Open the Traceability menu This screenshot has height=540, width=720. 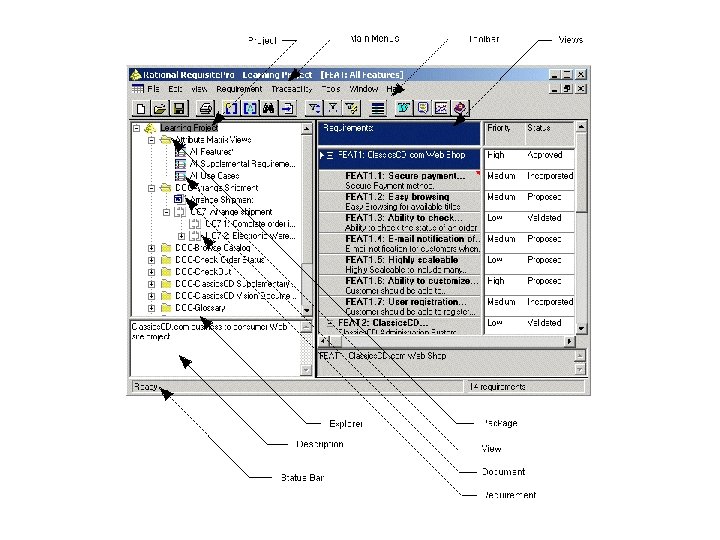[x=292, y=89]
